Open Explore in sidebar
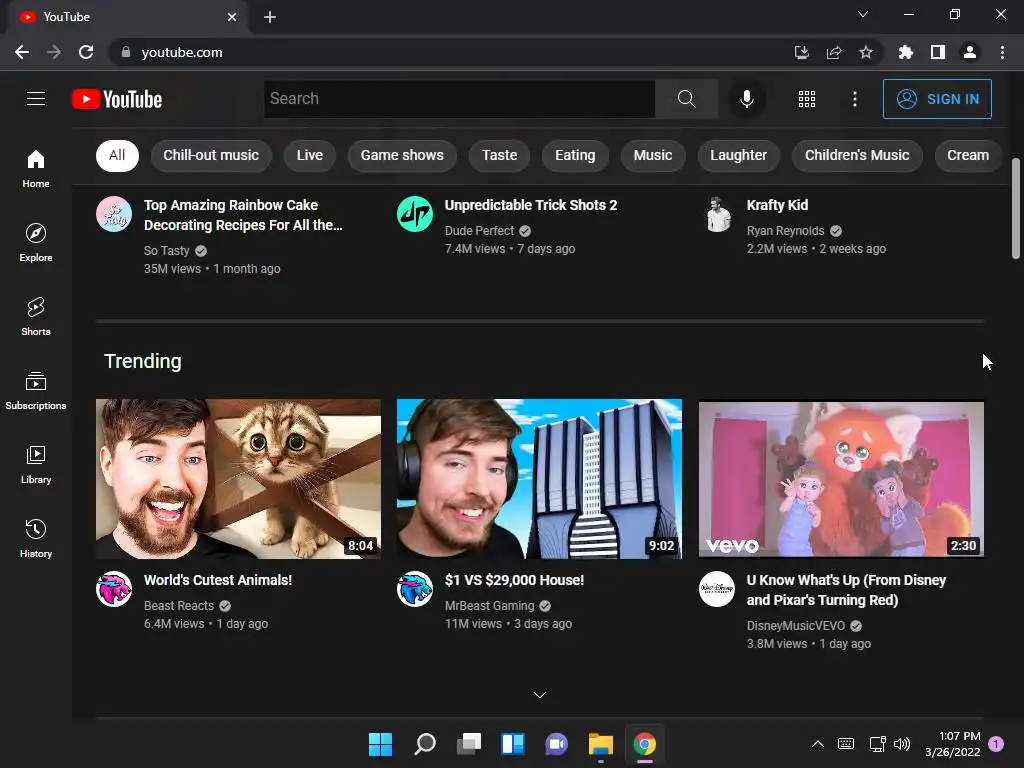The width and height of the screenshot is (1024, 768). click(36, 243)
